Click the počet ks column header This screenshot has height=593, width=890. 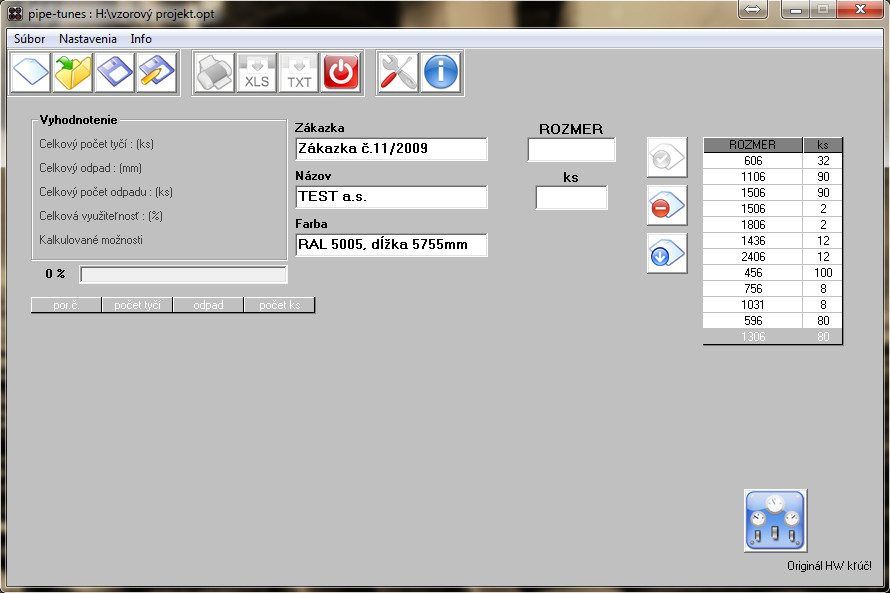pyautogui.click(x=279, y=305)
